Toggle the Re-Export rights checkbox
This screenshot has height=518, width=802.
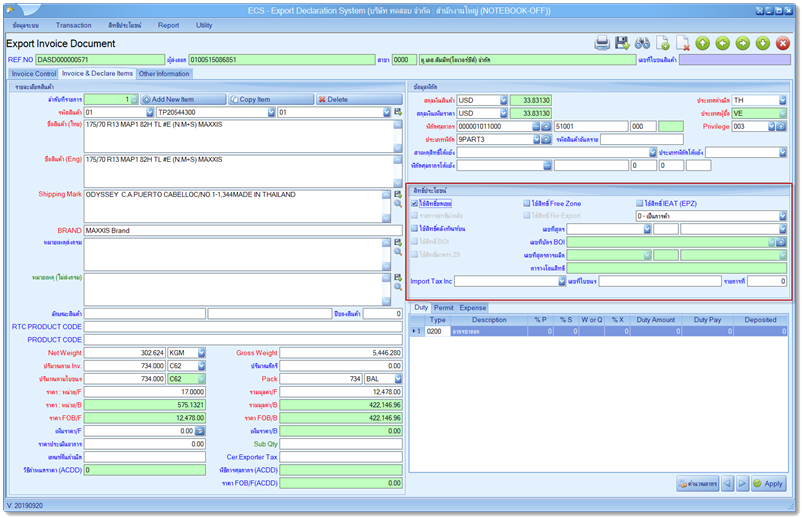526,216
